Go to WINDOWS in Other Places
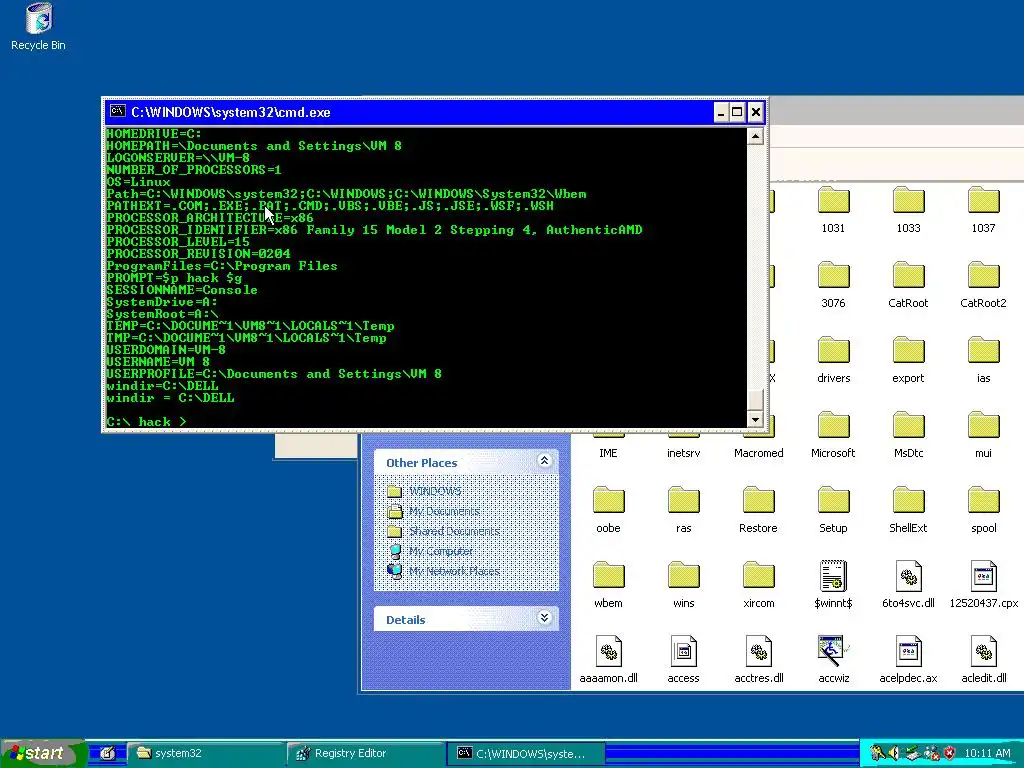Image resolution: width=1024 pixels, height=768 pixels. (435, 491)
